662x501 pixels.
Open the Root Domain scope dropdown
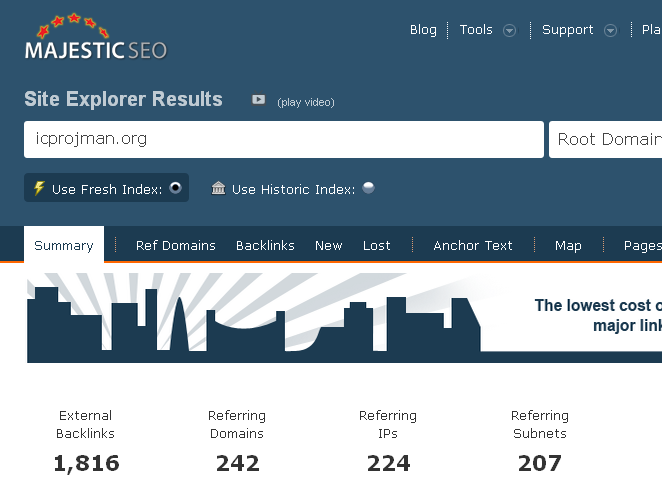606,140
